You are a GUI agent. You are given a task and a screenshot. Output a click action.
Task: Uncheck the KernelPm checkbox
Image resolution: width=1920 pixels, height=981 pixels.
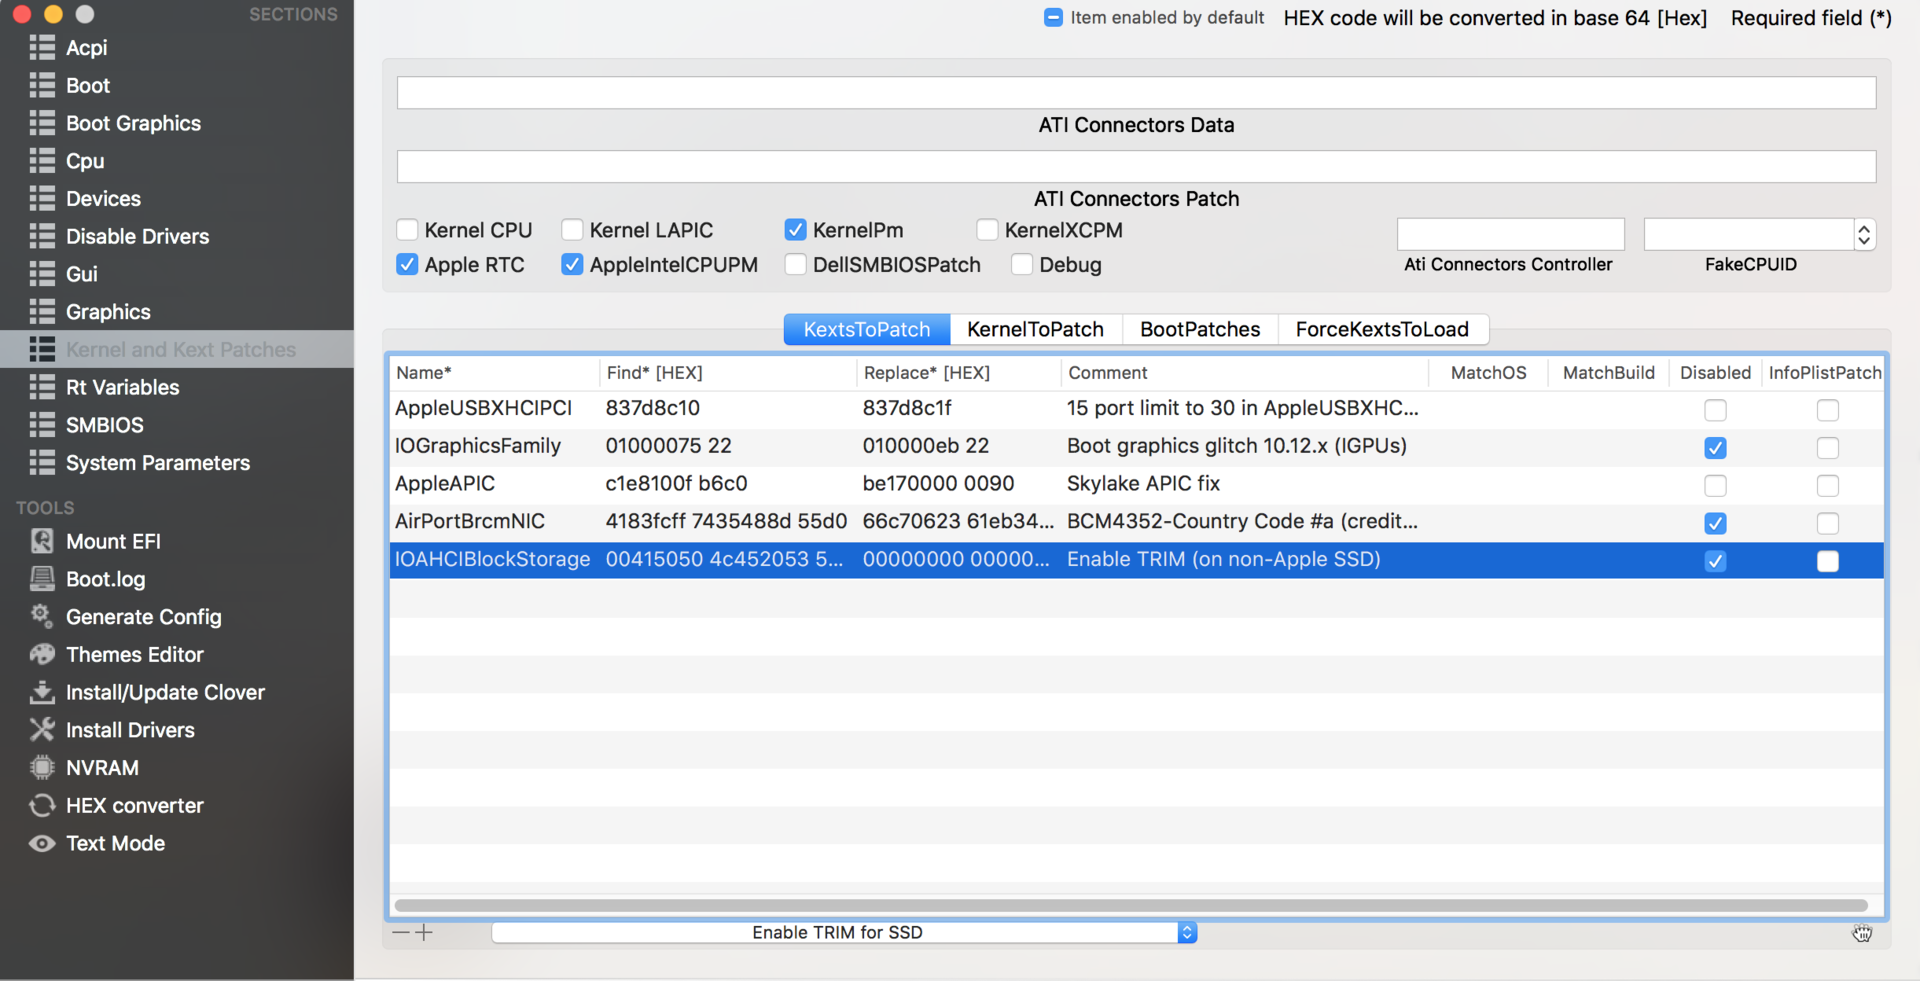click(x=795, y=230)
